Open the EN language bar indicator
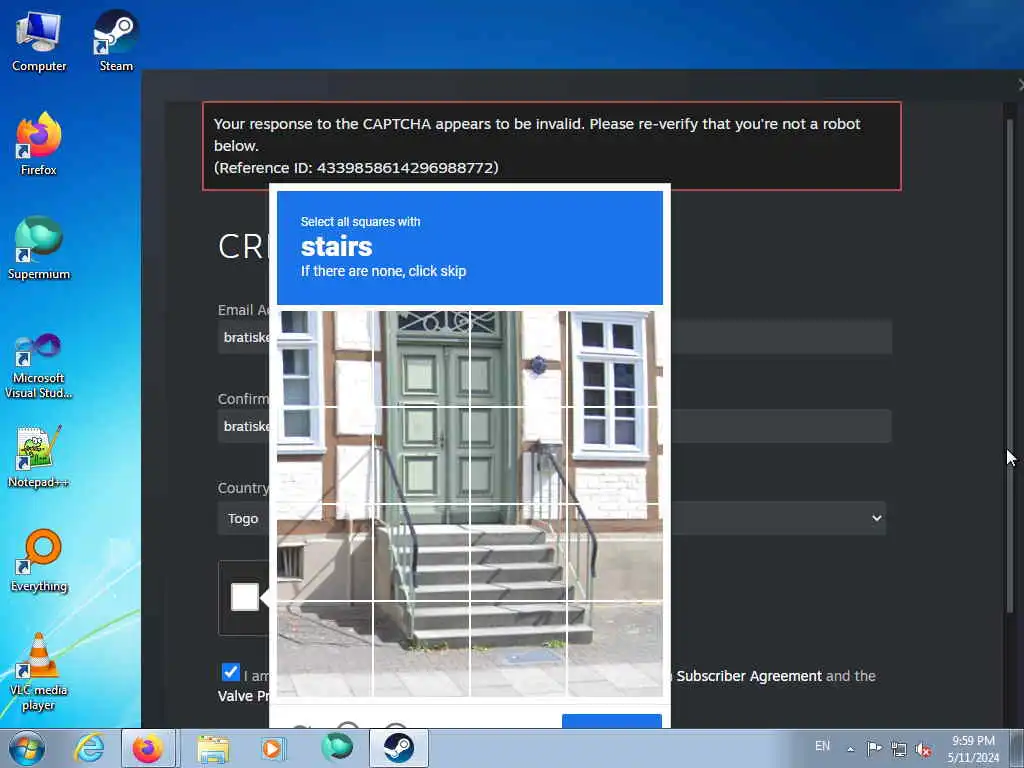This screenshot has height=768, width=1024. click(x=822, y=746)
